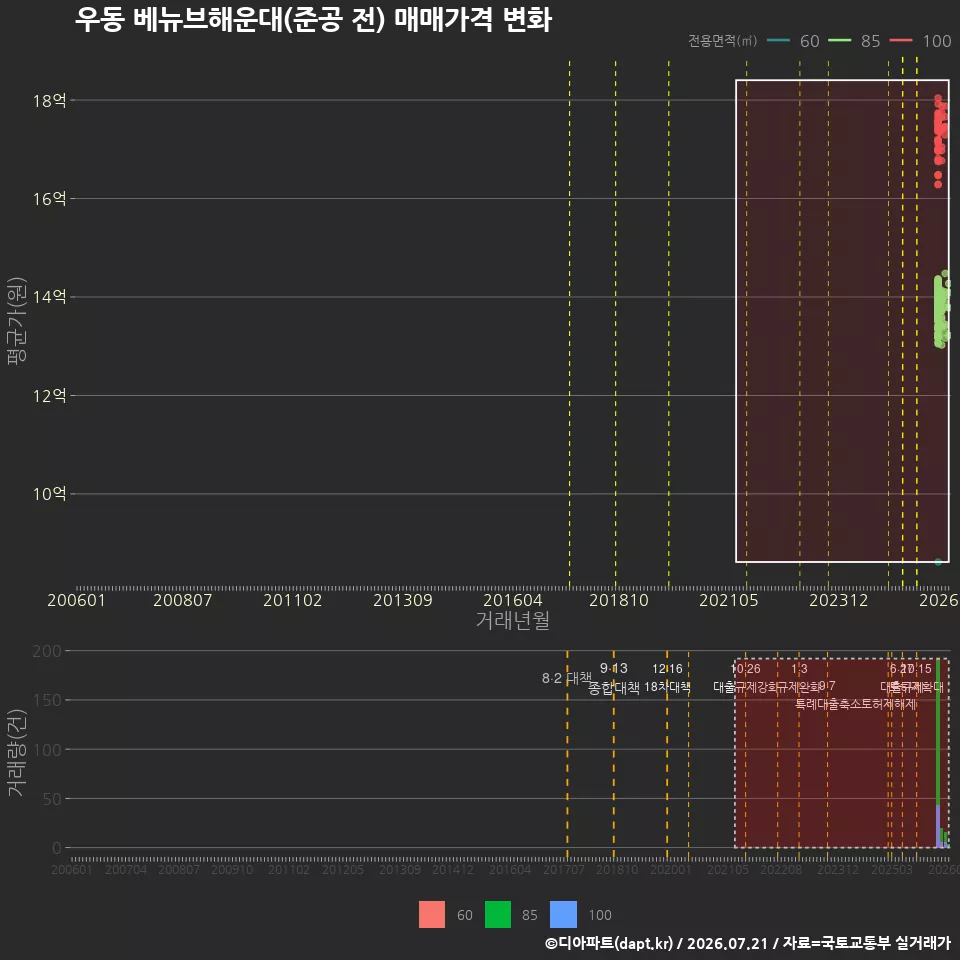This screenshot has height=960, width=960.
Task: Click the 0 label on volume axis
Action: click(x=57, y=848)
